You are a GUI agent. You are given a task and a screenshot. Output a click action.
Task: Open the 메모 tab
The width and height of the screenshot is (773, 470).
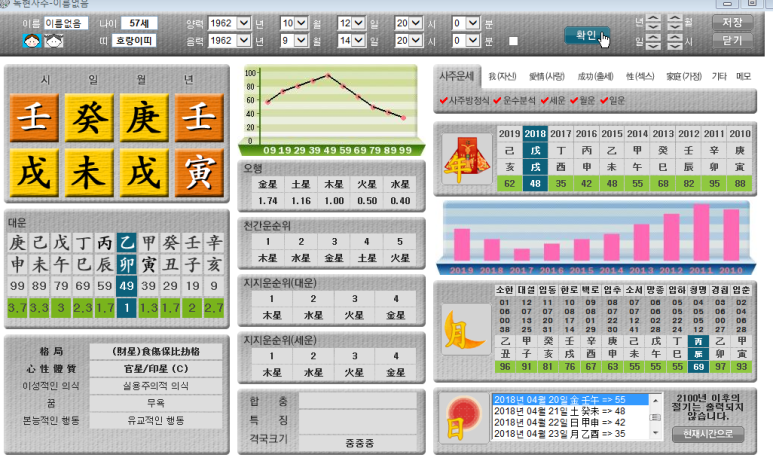[743, 76]
